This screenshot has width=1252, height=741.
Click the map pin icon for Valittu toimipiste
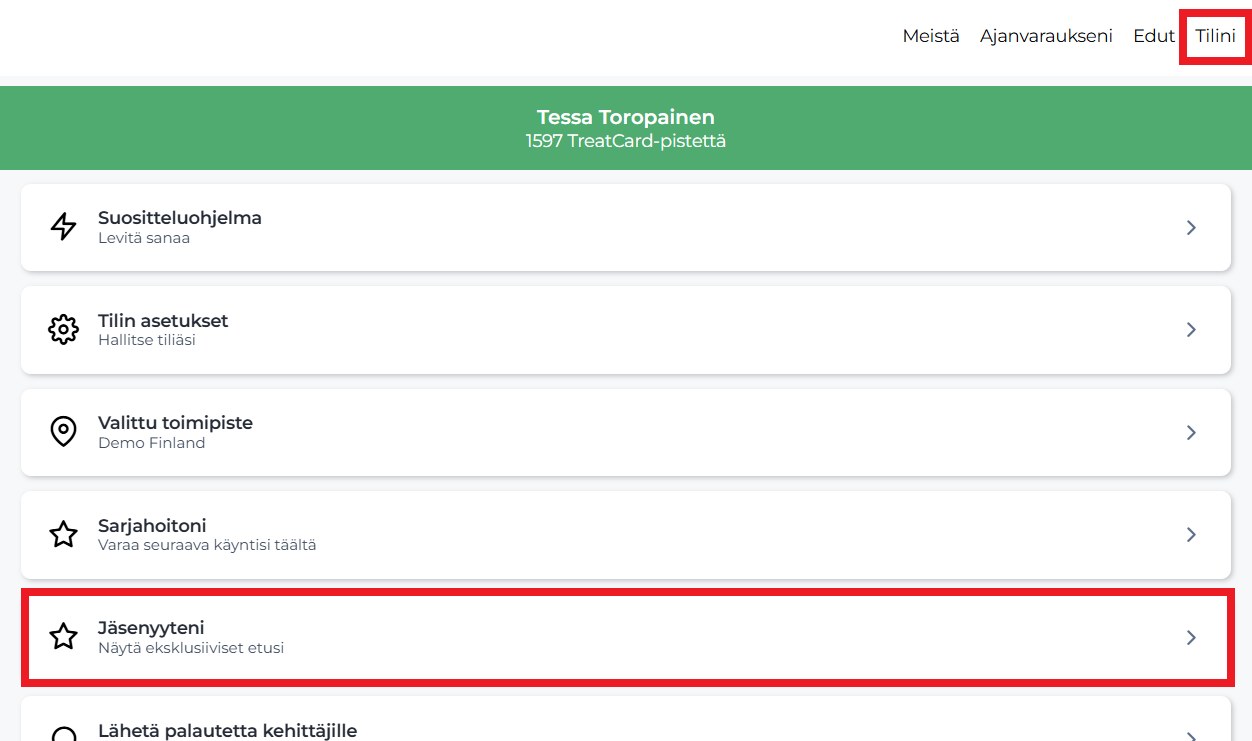63,432
